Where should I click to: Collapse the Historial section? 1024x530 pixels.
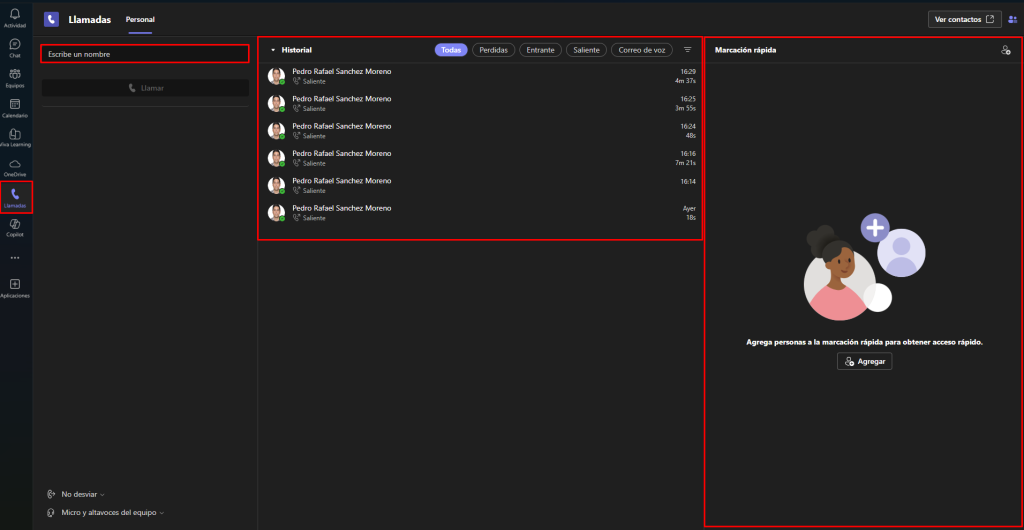click(x=273, y=49)
